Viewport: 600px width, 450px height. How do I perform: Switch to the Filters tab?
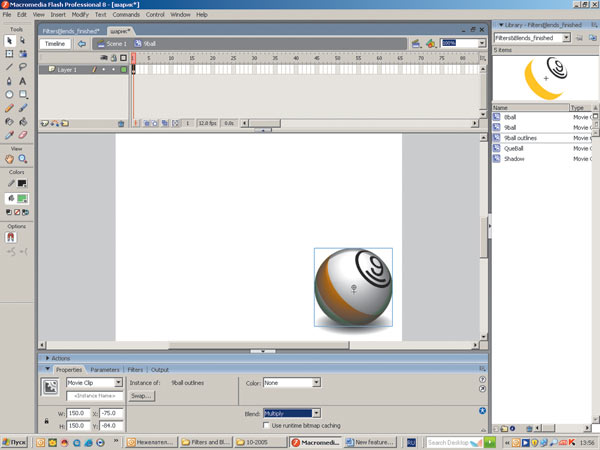pos(134,370)
